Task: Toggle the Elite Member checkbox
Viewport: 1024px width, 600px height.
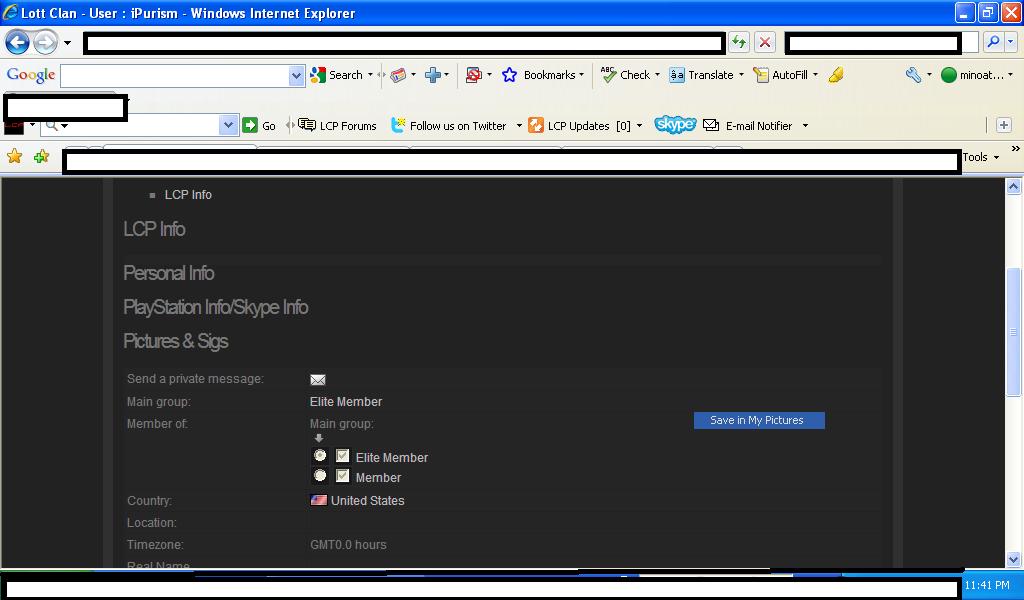Action: (343, 456)
